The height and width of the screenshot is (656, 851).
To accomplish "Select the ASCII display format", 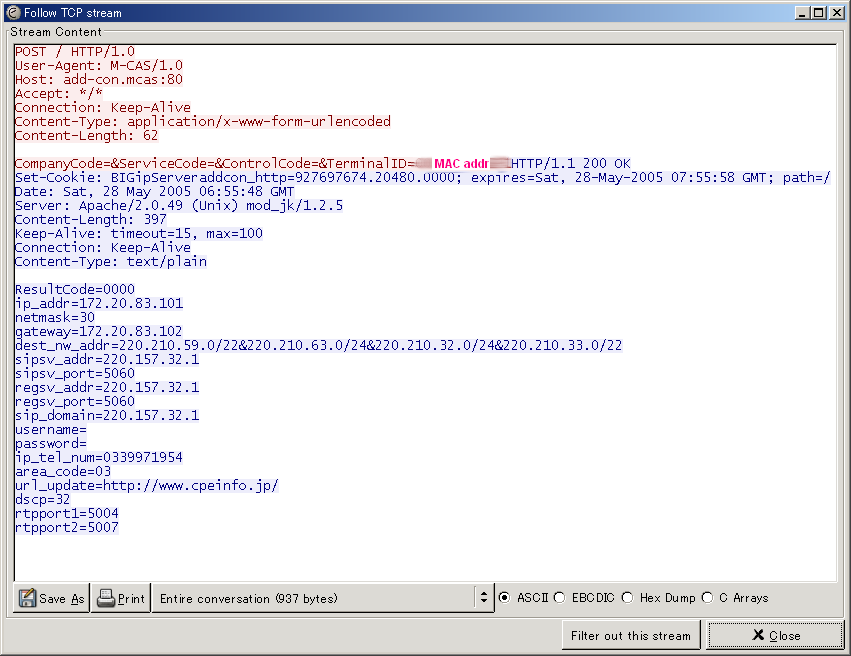I will (504, 598).
